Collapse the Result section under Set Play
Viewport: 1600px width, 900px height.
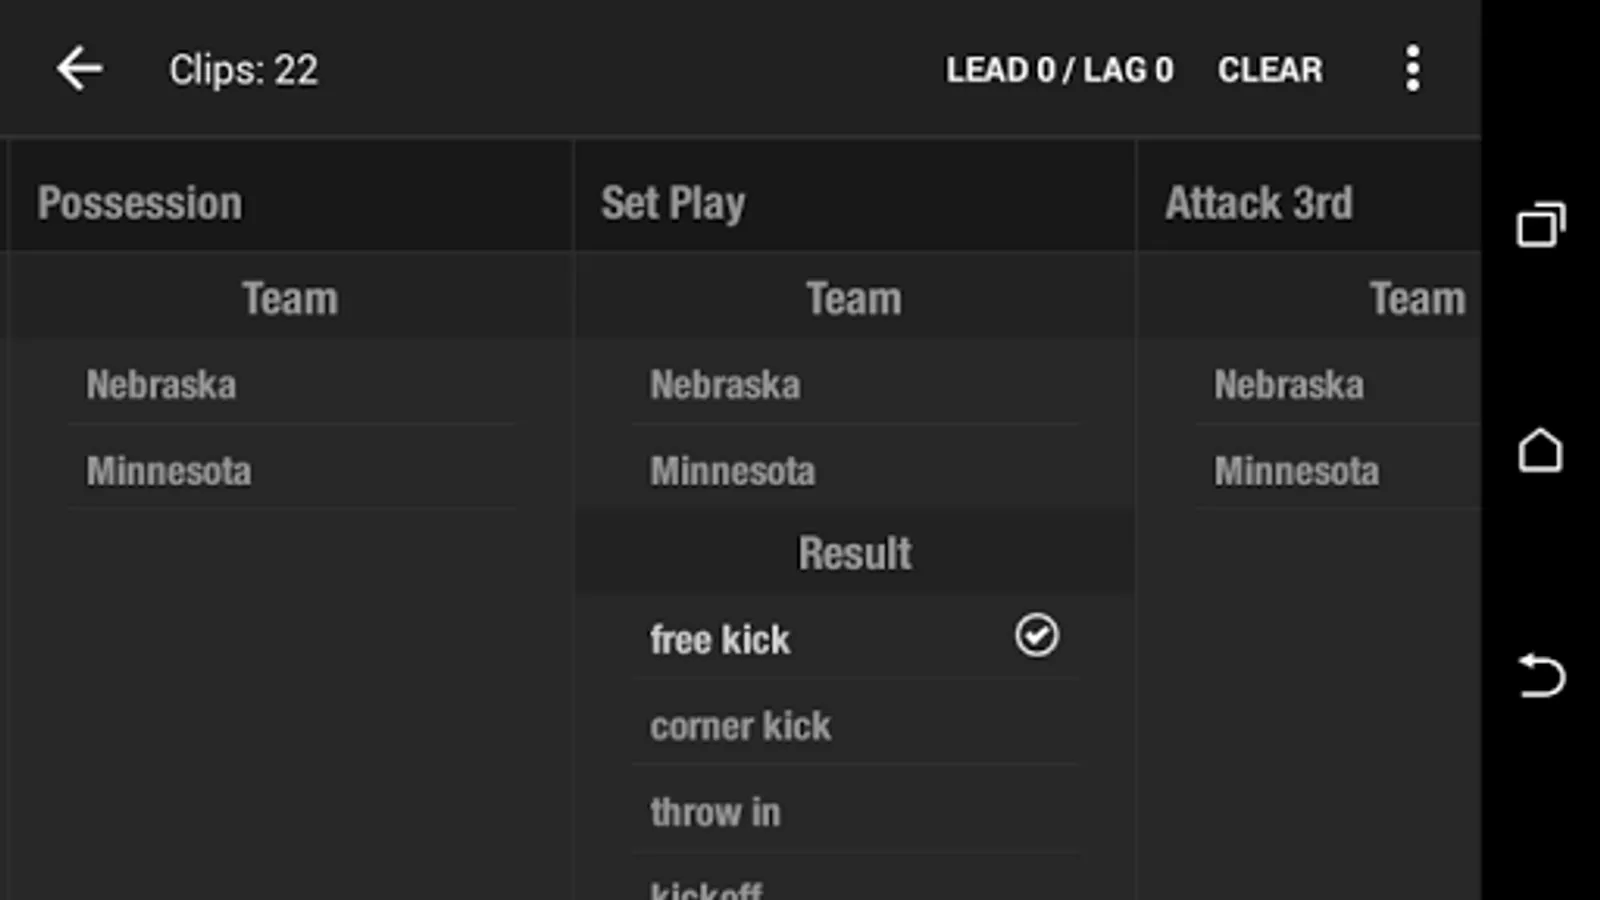tap(854, 553)
